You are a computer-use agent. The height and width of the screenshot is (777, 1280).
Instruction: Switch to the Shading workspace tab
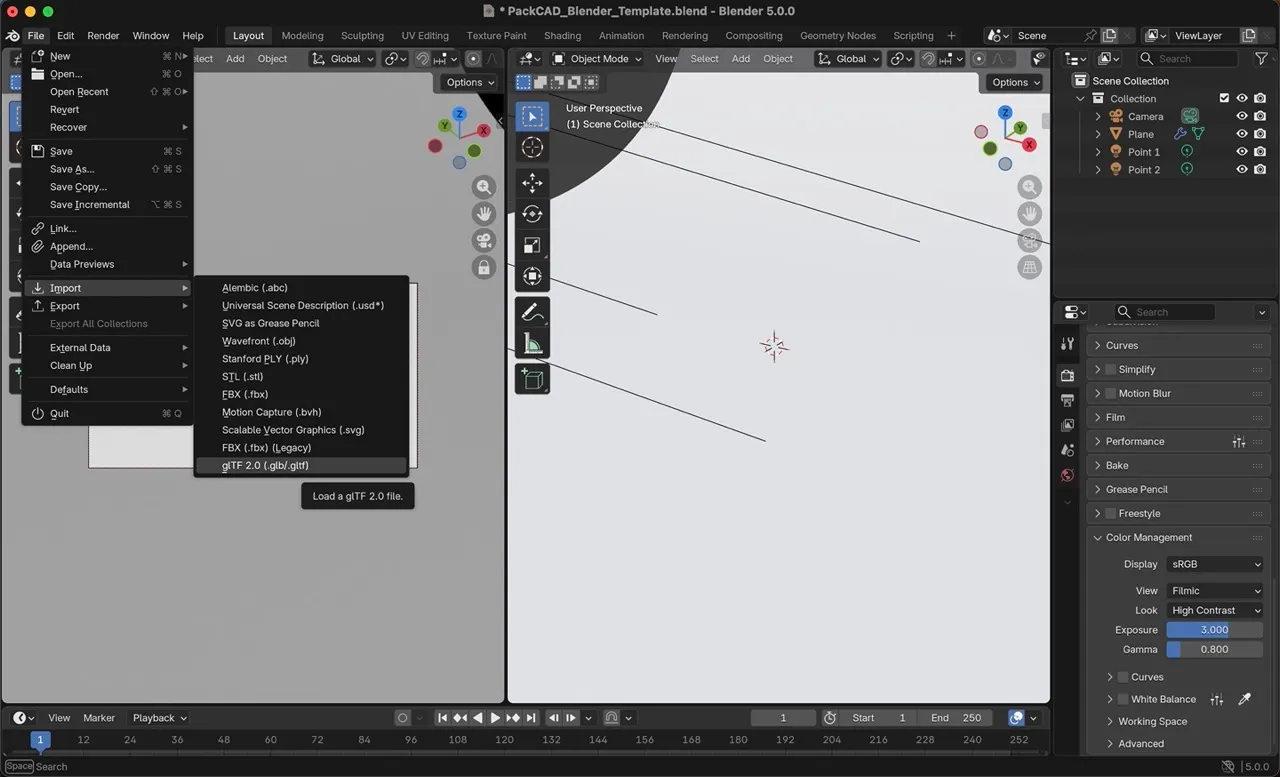(x=562, y=35)
